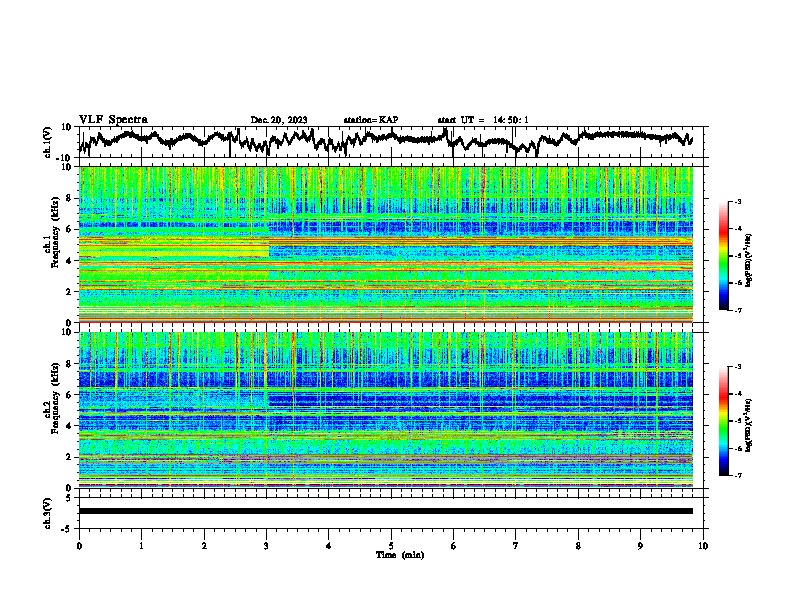Click the "VLF Spectra" plot title
This screenshot has width=792, height=612.
tap(113, 120)
